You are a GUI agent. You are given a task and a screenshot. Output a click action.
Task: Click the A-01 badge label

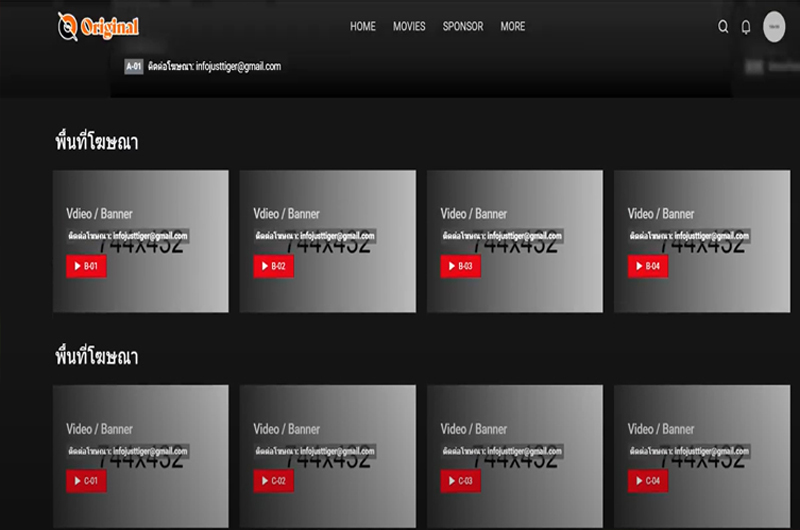point(133,67)
